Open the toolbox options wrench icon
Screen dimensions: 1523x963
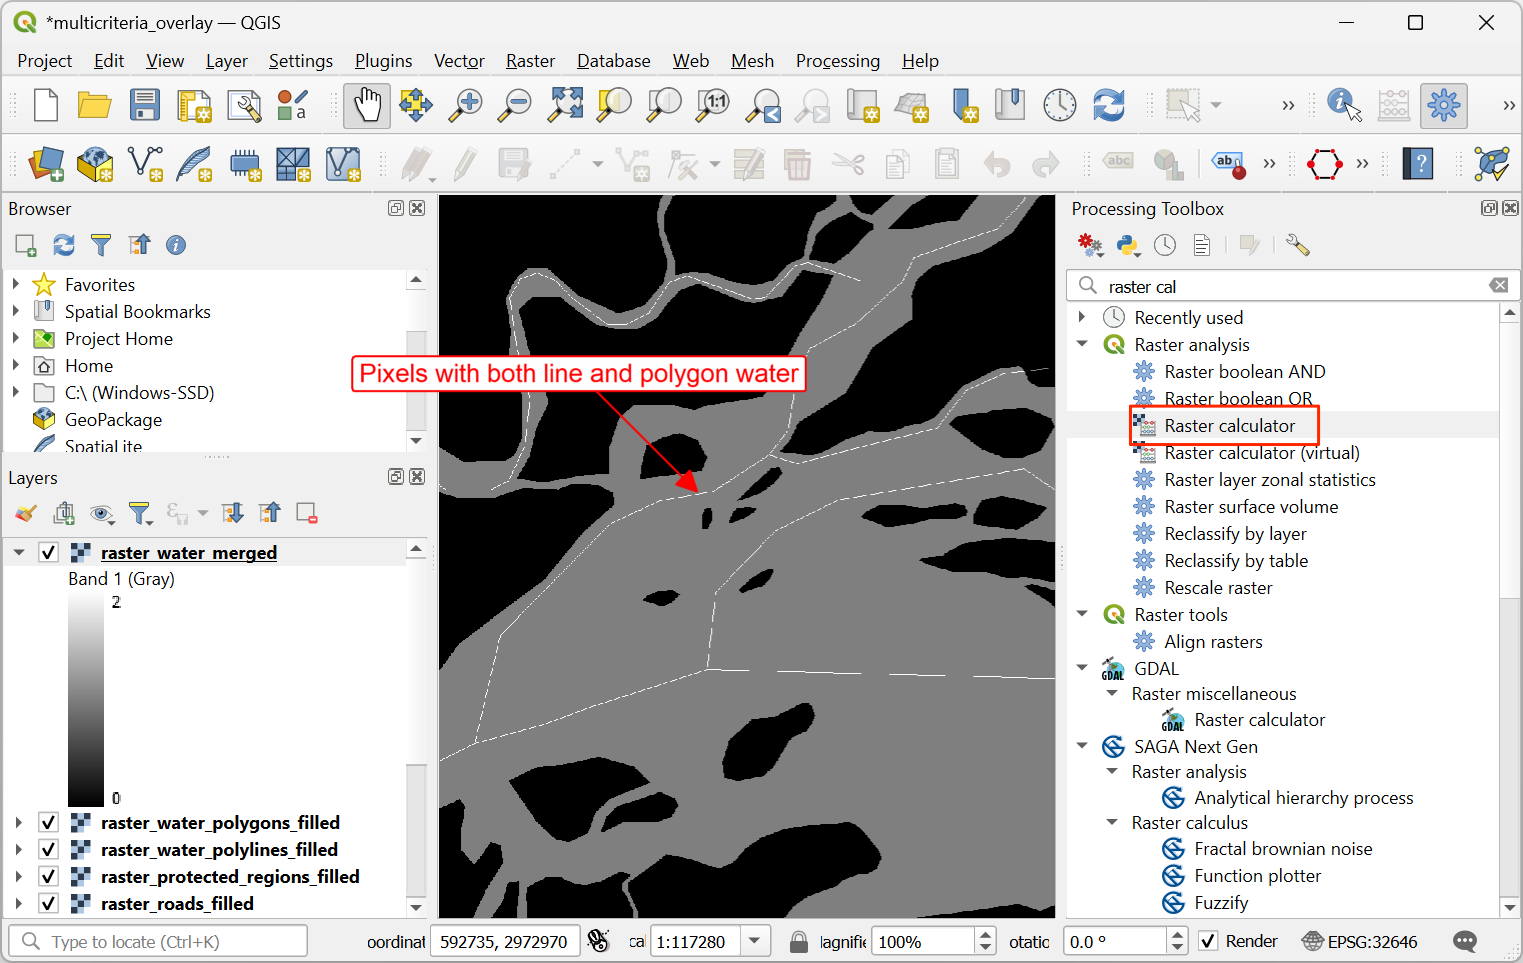pos(1297,245)
